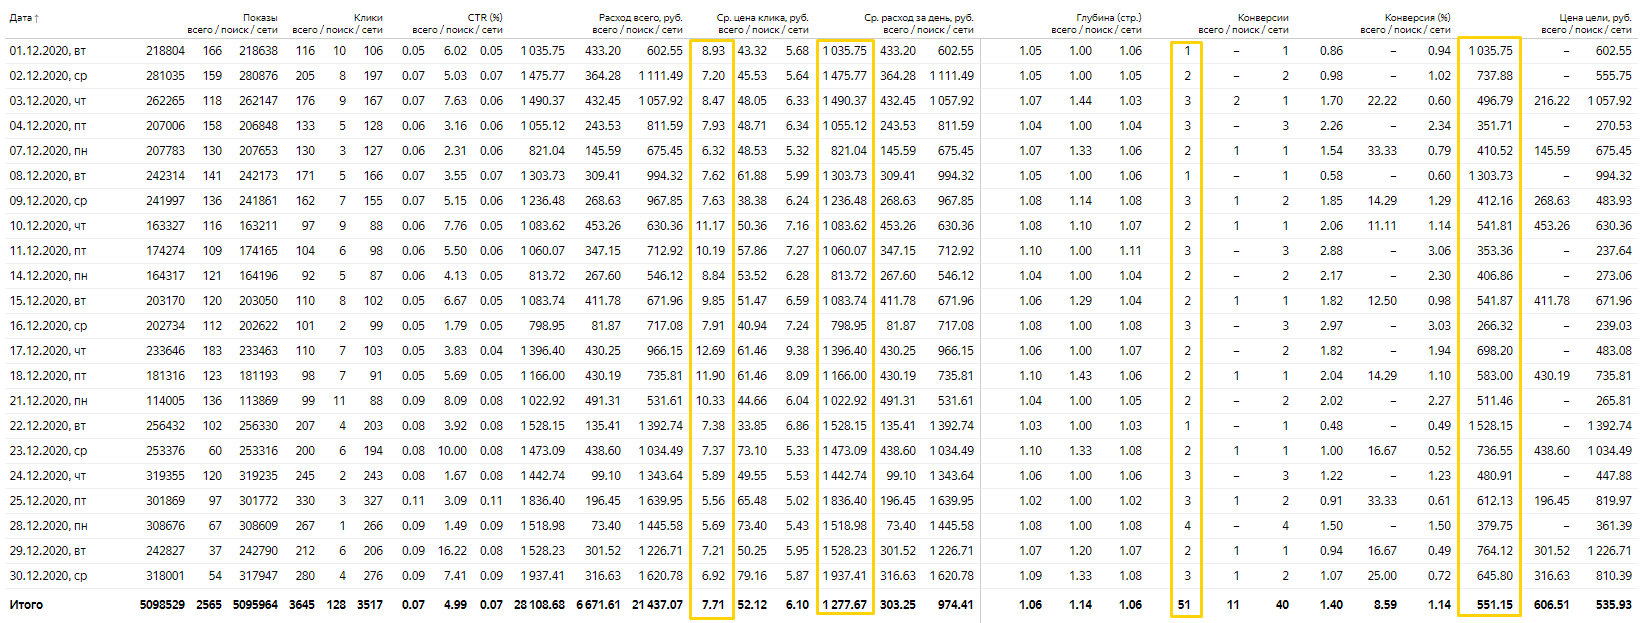
Task: Select the 09.12.2020, ср date row
Action: (49, 200)
